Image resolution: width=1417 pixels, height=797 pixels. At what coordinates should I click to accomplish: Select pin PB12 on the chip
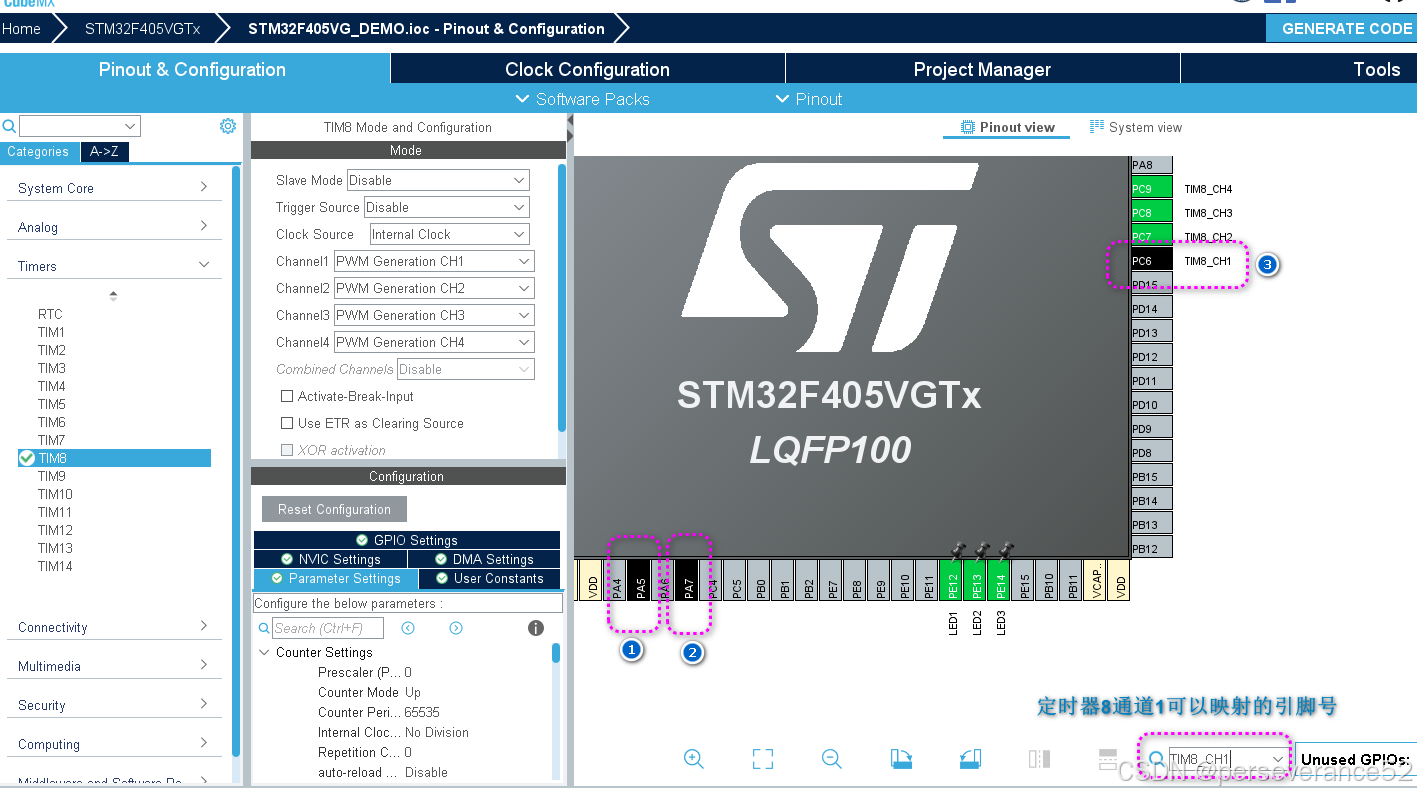(1151, 548)
